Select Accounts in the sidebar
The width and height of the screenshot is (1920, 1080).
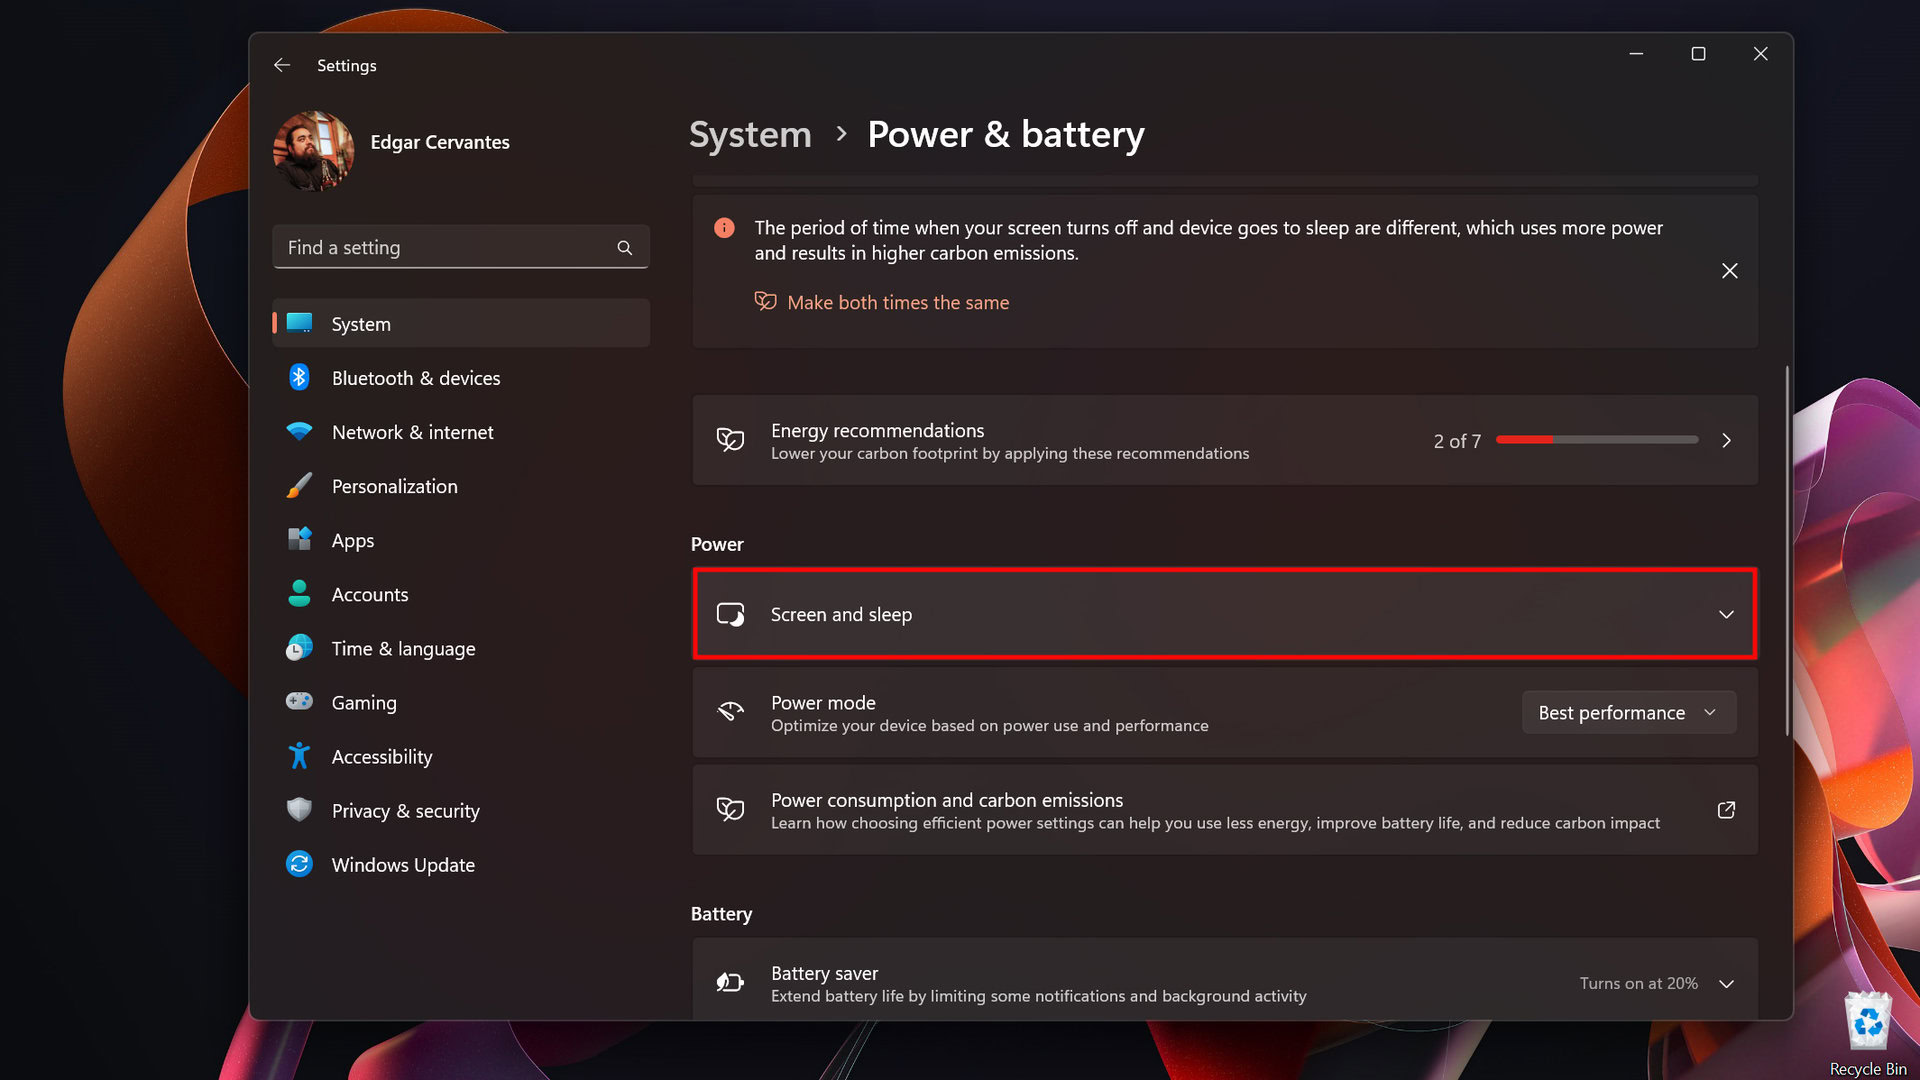370,595
